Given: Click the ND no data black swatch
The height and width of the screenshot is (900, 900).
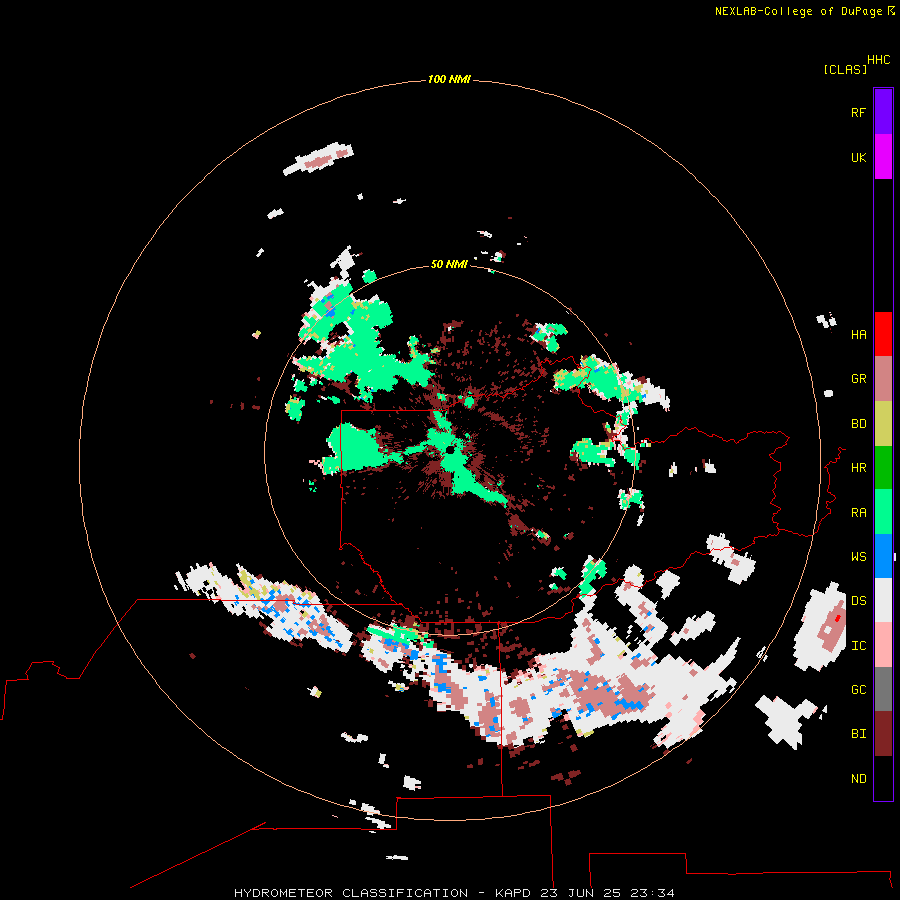Looking at the screenshot, I should click(883, 778).
